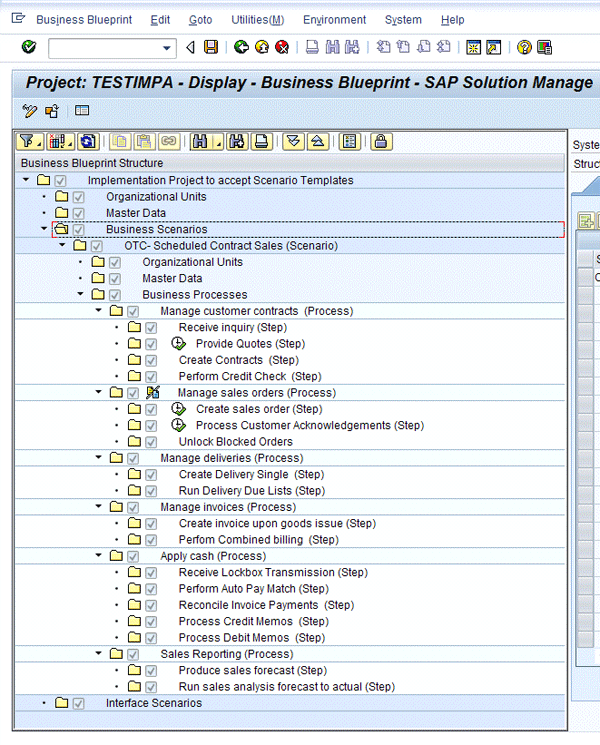Click the yellow Help question mark icon

click(524, 47)
